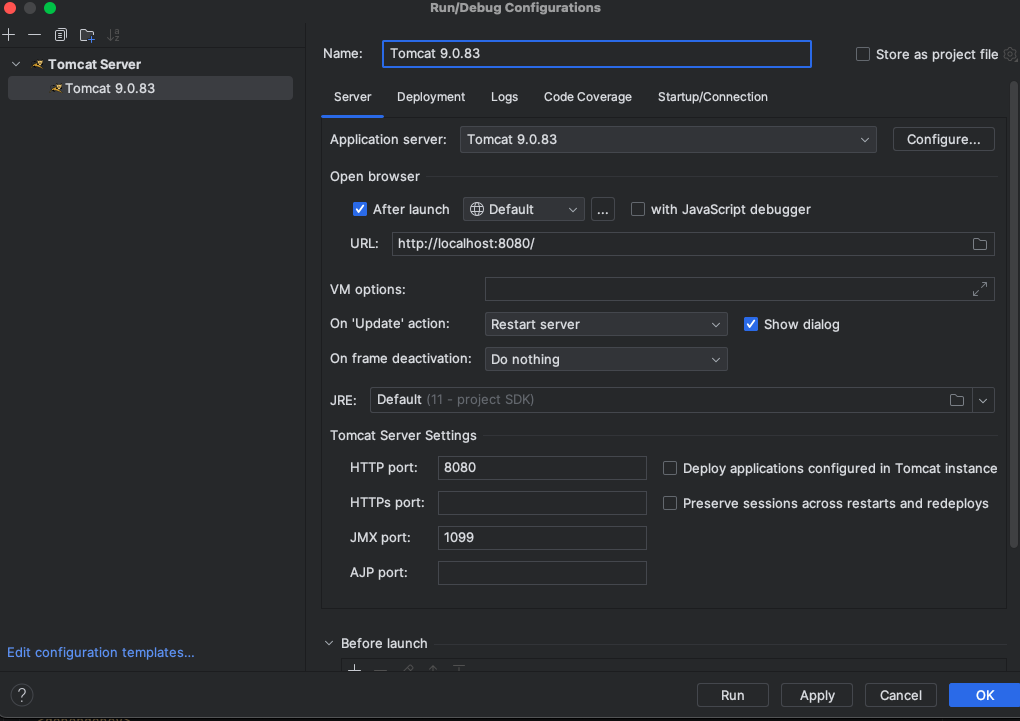Click the OK button
Image resolution: width=1020 pixels, height=721 pixels.
click(984, 695)
